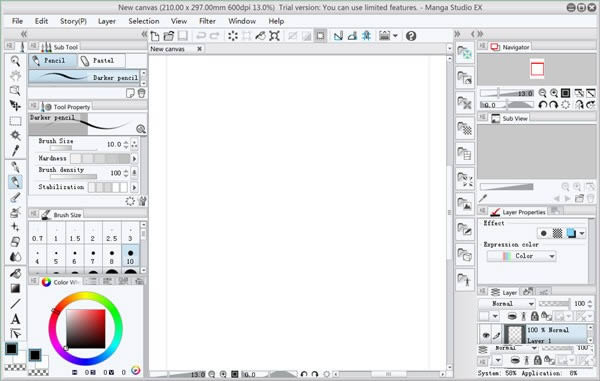This screenshot has width=600, height=381.
Task: Expand Stabilization options arrow
Action: (134, 187)
